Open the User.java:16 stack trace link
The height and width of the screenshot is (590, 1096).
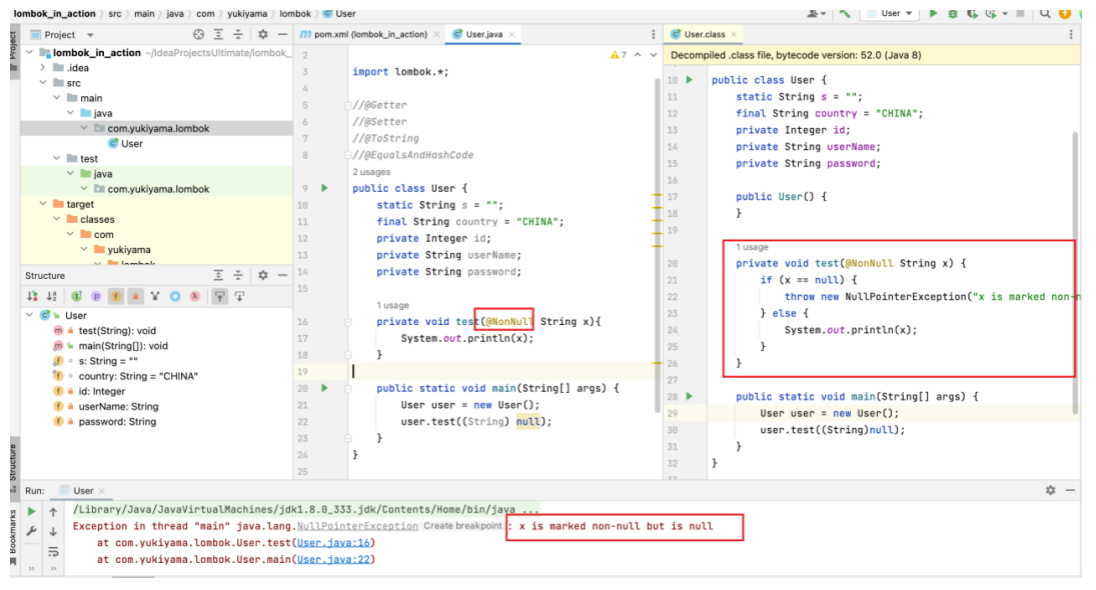(335, 542)
